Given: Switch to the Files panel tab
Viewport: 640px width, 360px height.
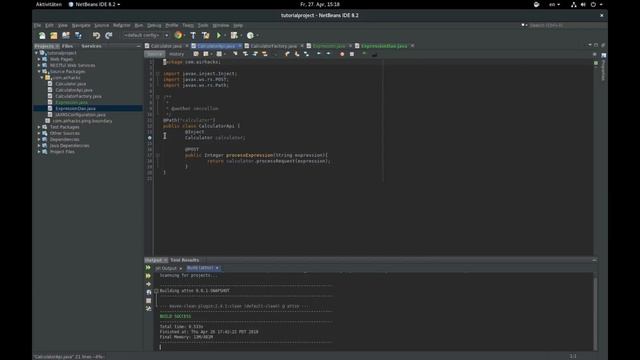Looking at the screenshot, I should tap(67, 46).
